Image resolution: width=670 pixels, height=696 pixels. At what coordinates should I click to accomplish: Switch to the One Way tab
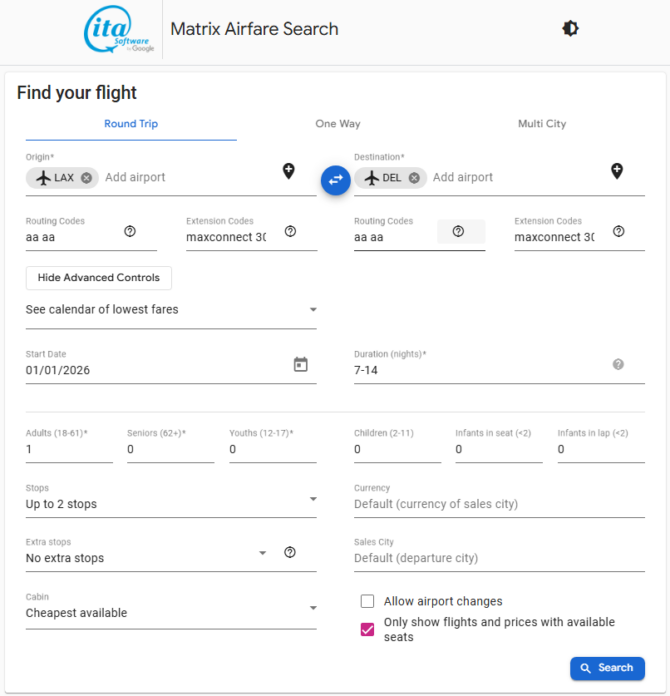(x=338, y=124)
